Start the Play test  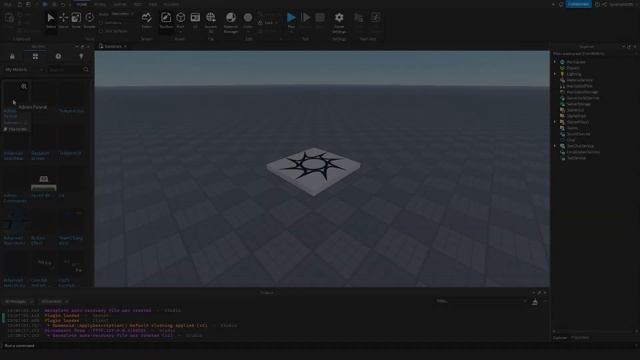pyautogui.click(x=291, y=18)
